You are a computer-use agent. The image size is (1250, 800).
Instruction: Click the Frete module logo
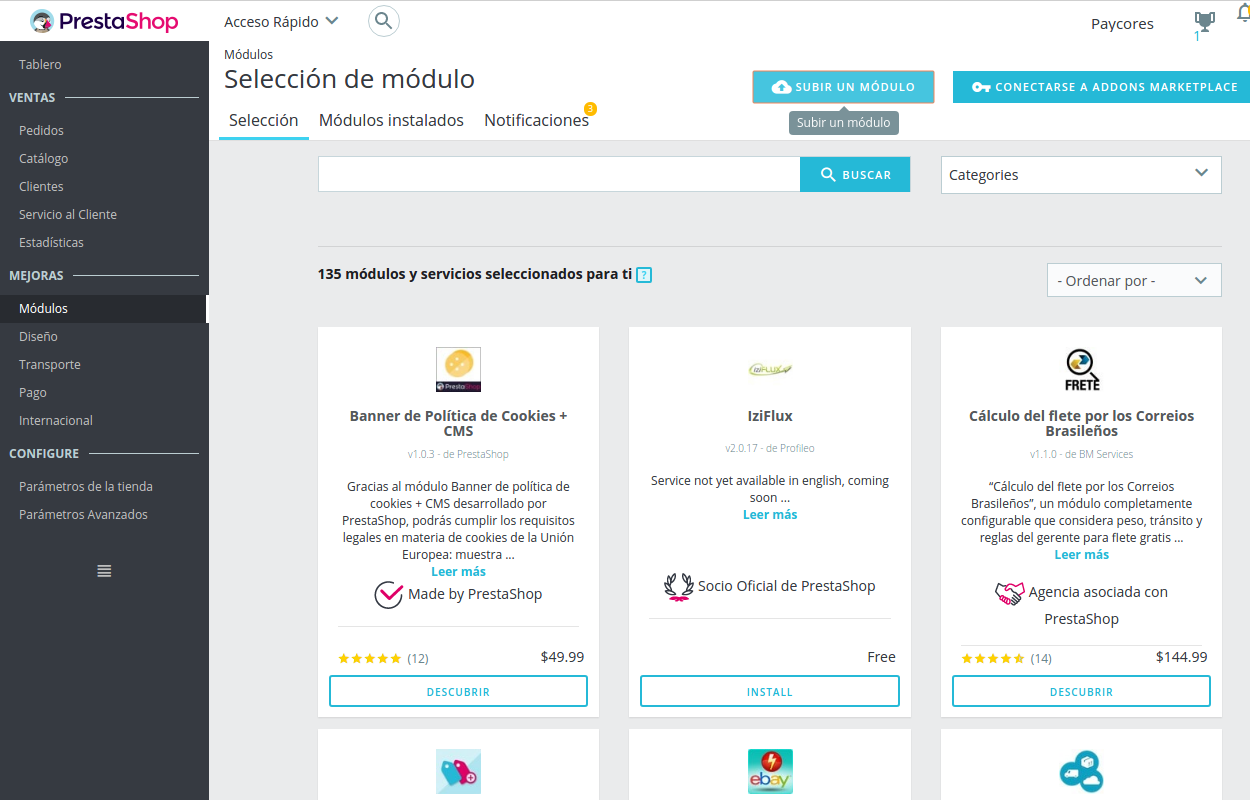point(1082,369)
